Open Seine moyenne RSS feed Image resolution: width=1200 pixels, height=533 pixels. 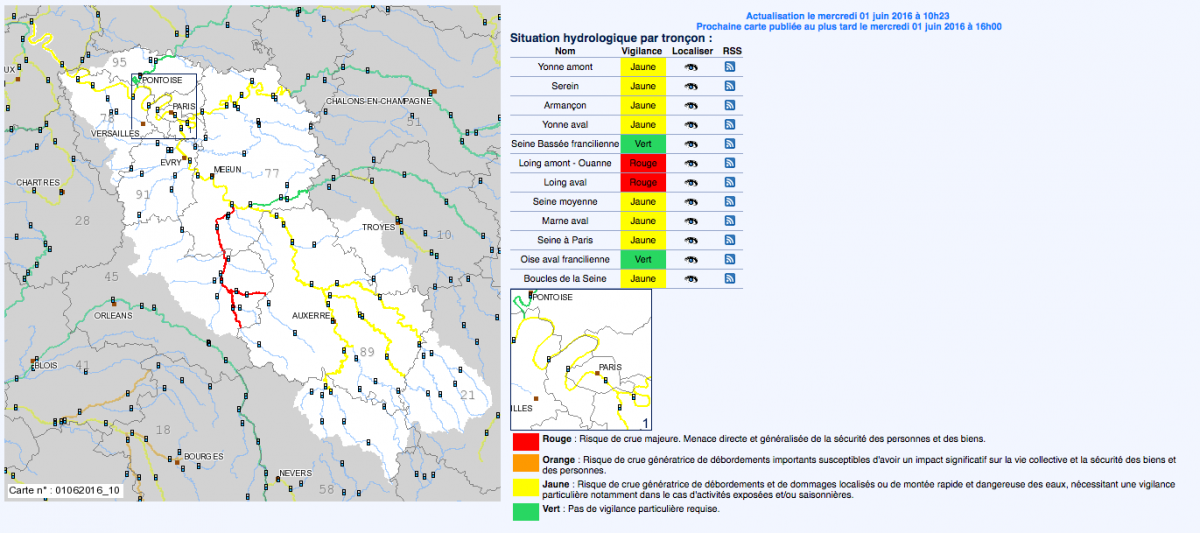point(731,202)
